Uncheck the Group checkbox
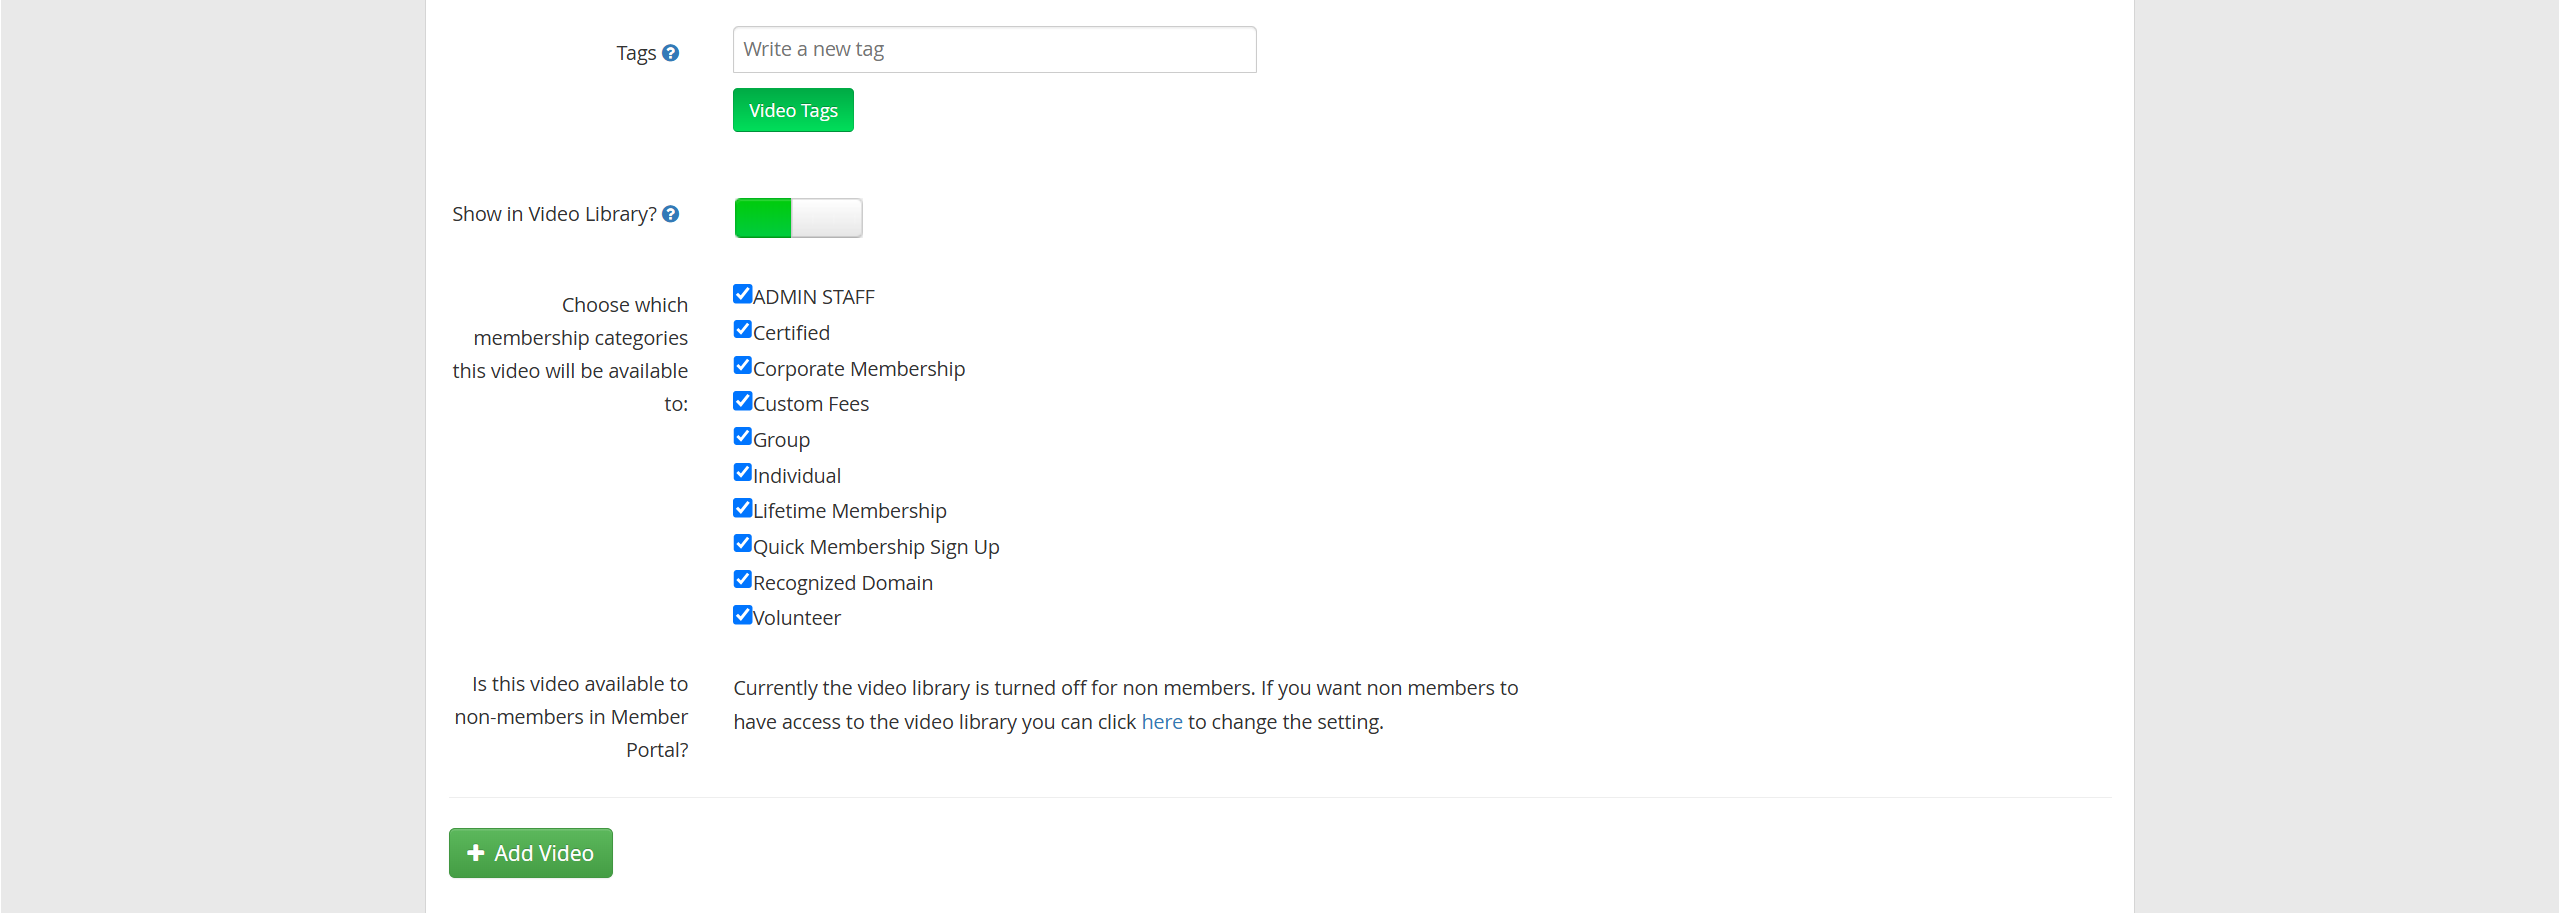 pyautogui.click(x=742, y=436)
